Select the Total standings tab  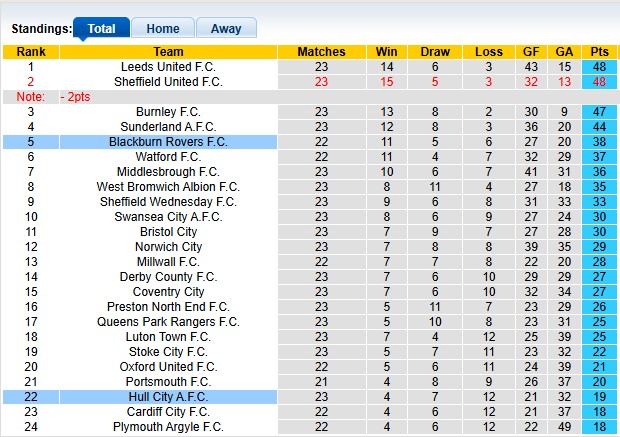101,29
